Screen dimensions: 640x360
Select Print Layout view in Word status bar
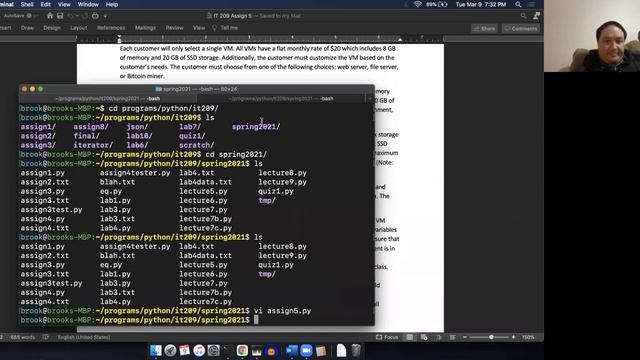pyautogui.click(x=409, y=337)
